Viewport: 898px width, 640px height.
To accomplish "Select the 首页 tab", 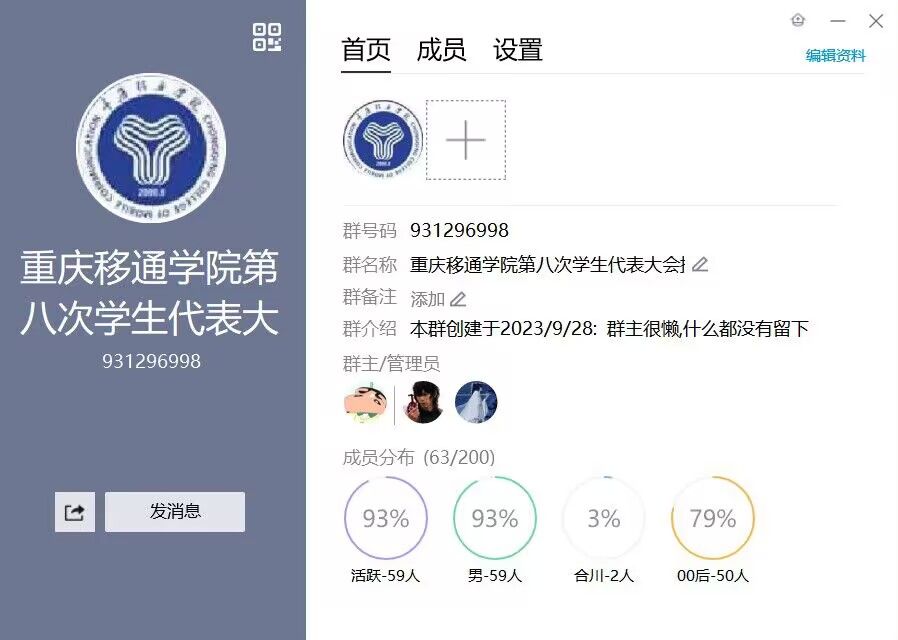I will (366, 50).
